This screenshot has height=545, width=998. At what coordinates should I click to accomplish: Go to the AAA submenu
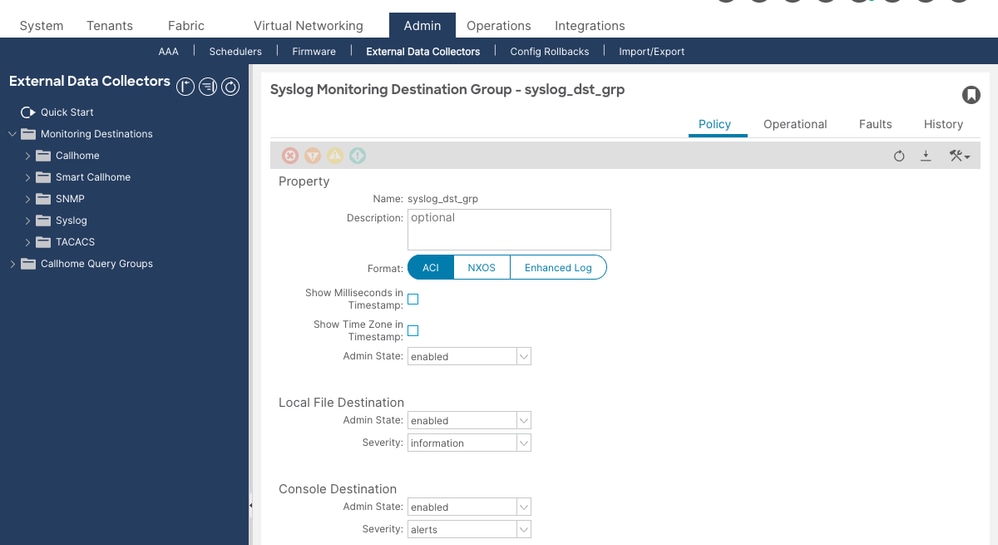click(168, 52)
